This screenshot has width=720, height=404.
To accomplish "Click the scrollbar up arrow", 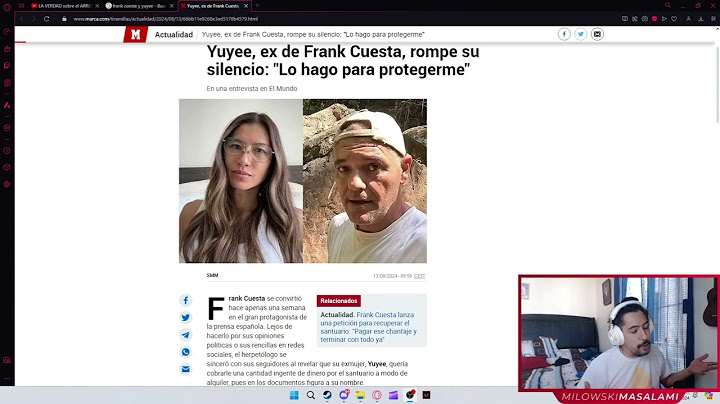I will click(717, 29).
